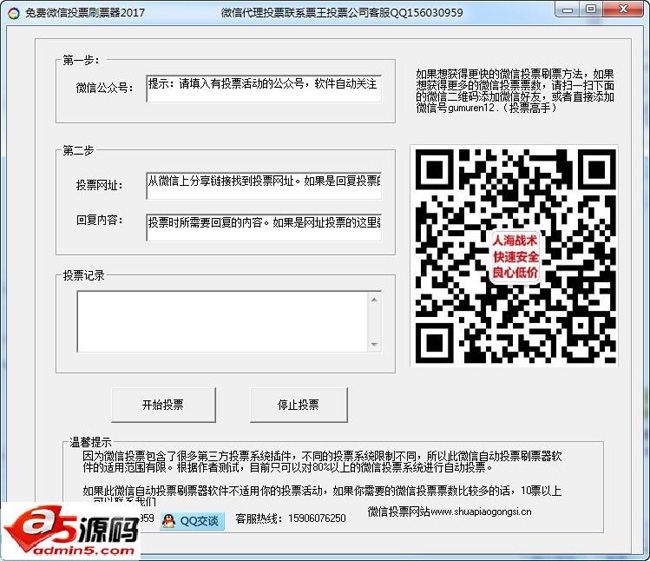This screenshot has height=561, width=650.
Task: Click the gumuren12 WeChat ID text
Action: 472,108
